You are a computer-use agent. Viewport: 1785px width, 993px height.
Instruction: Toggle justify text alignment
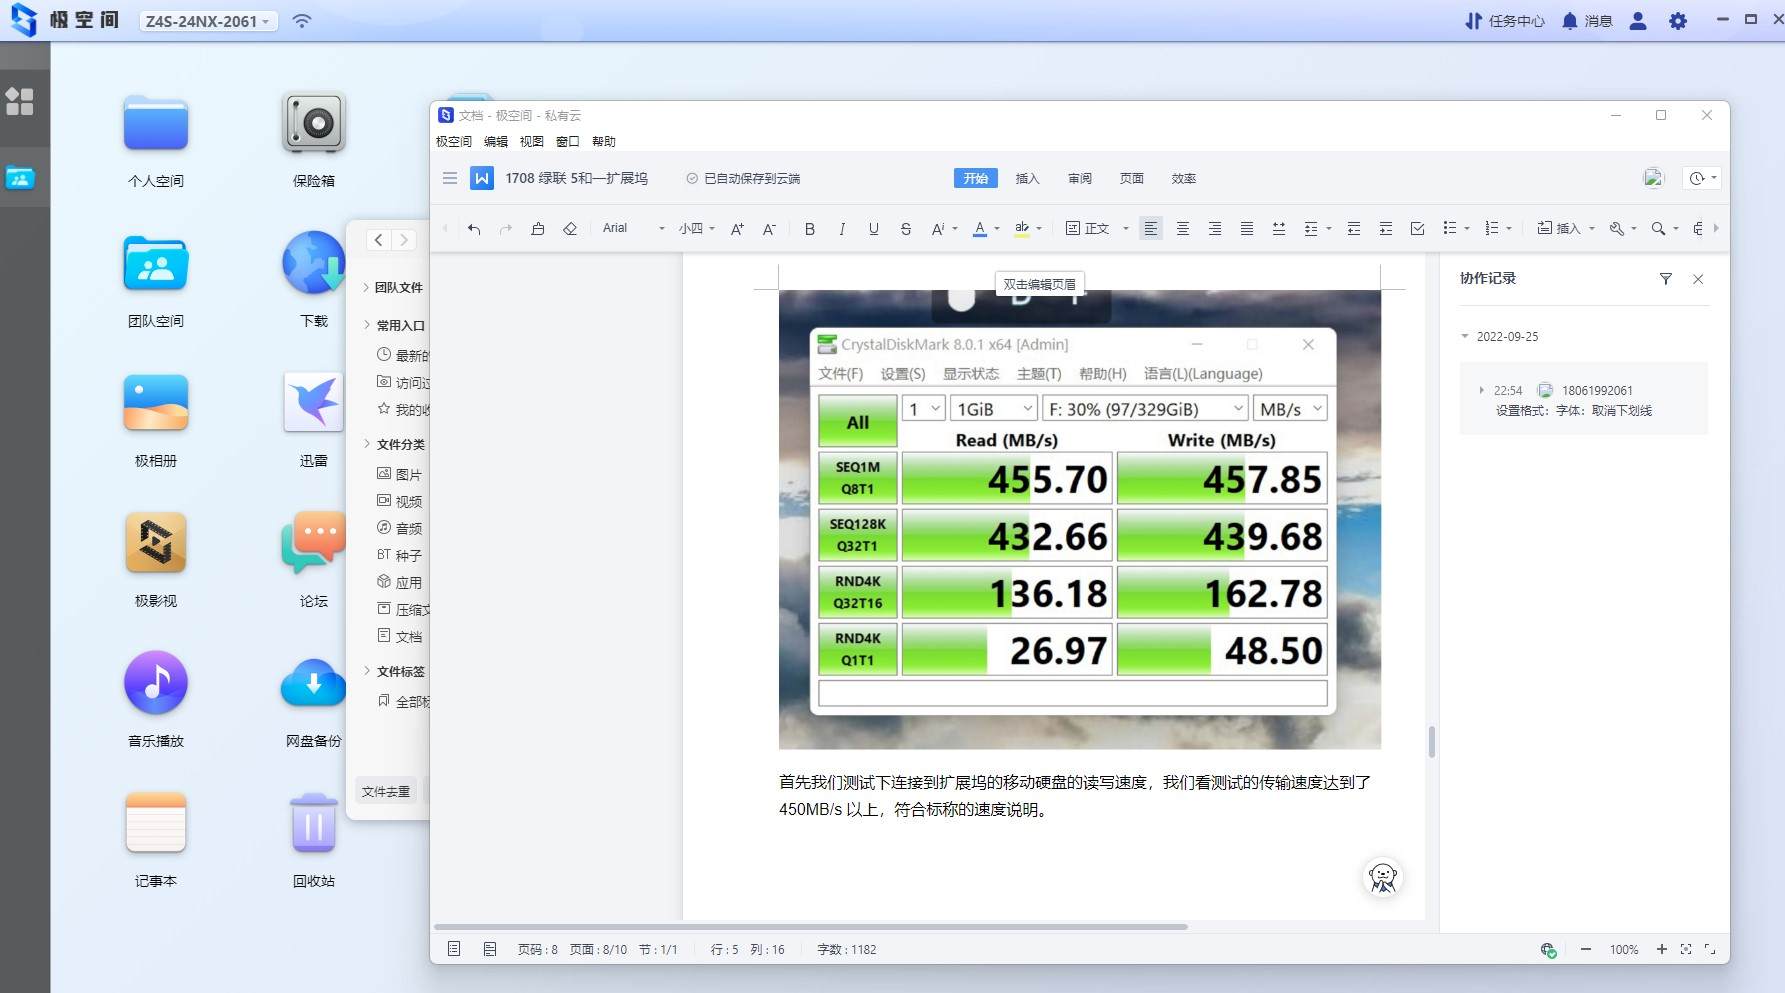coord(1247,229)
